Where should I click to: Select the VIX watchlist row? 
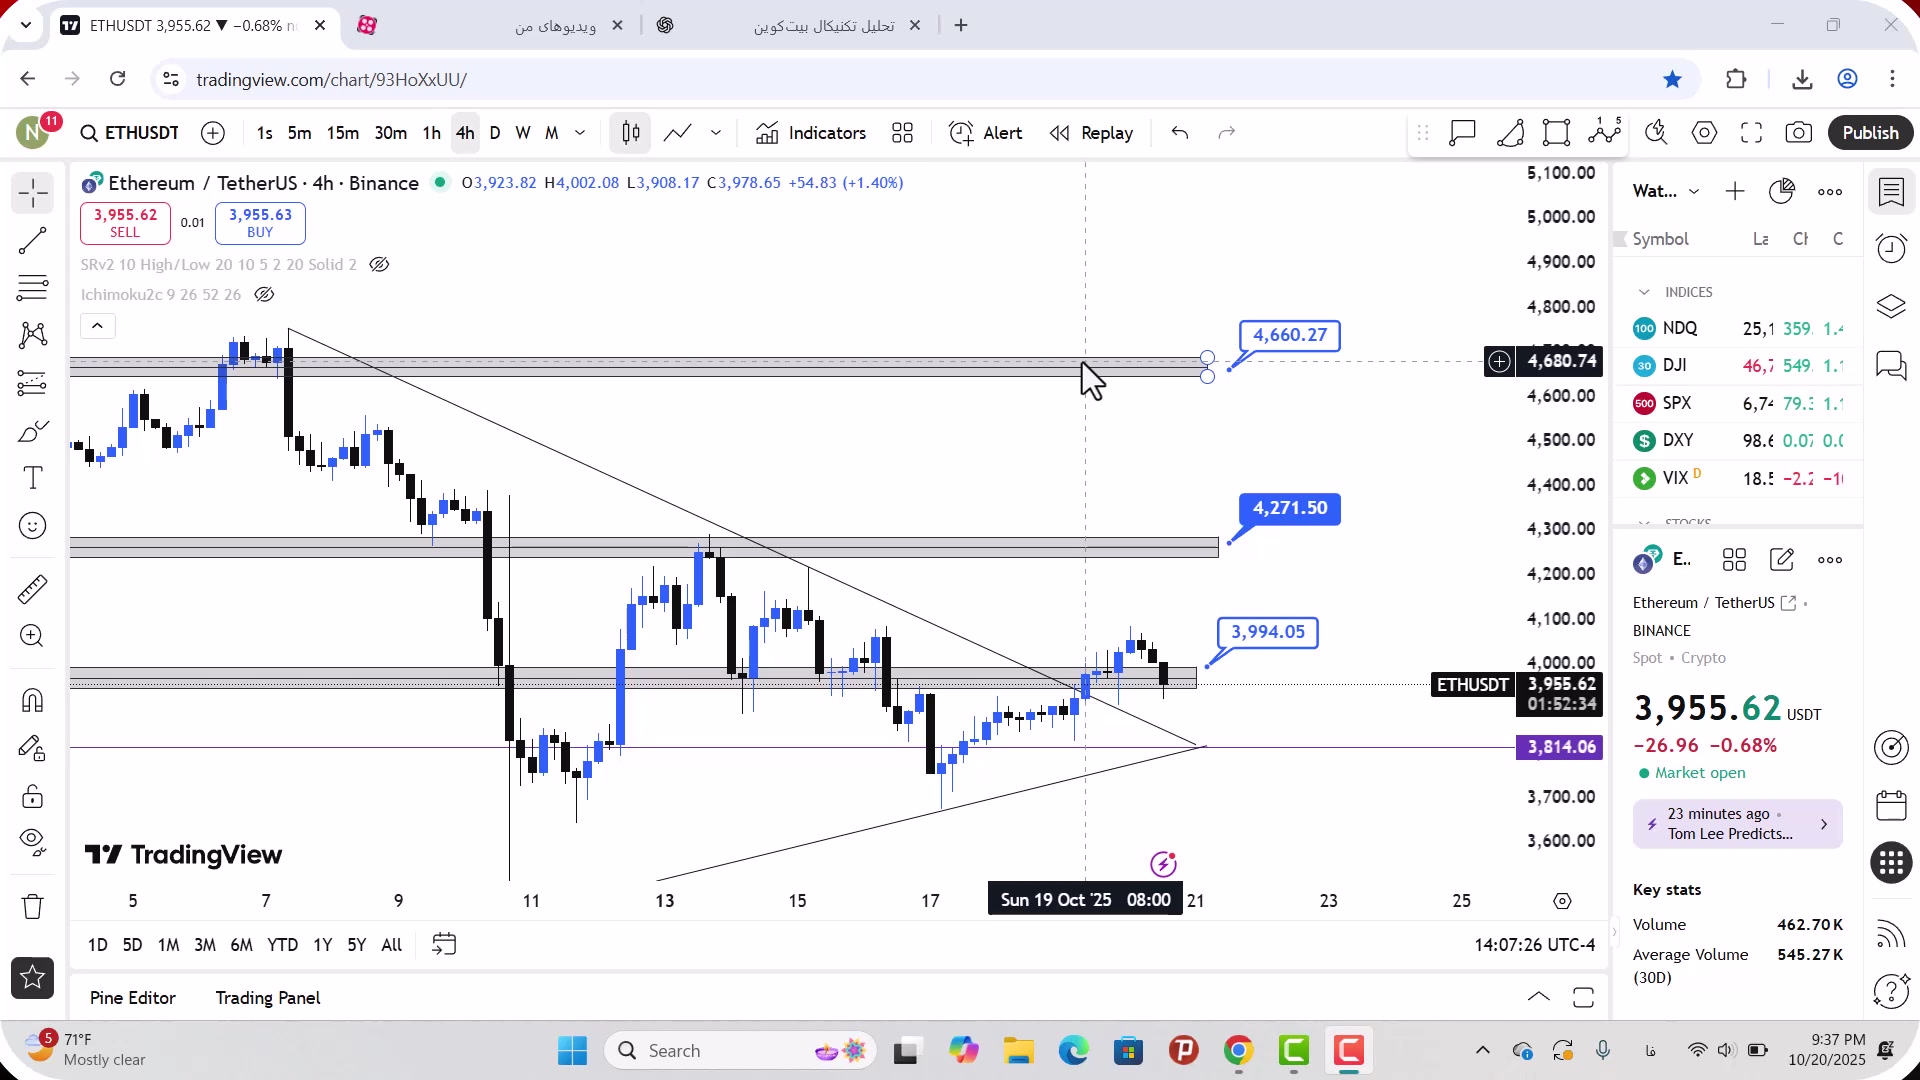click(x=1737, y=478)
